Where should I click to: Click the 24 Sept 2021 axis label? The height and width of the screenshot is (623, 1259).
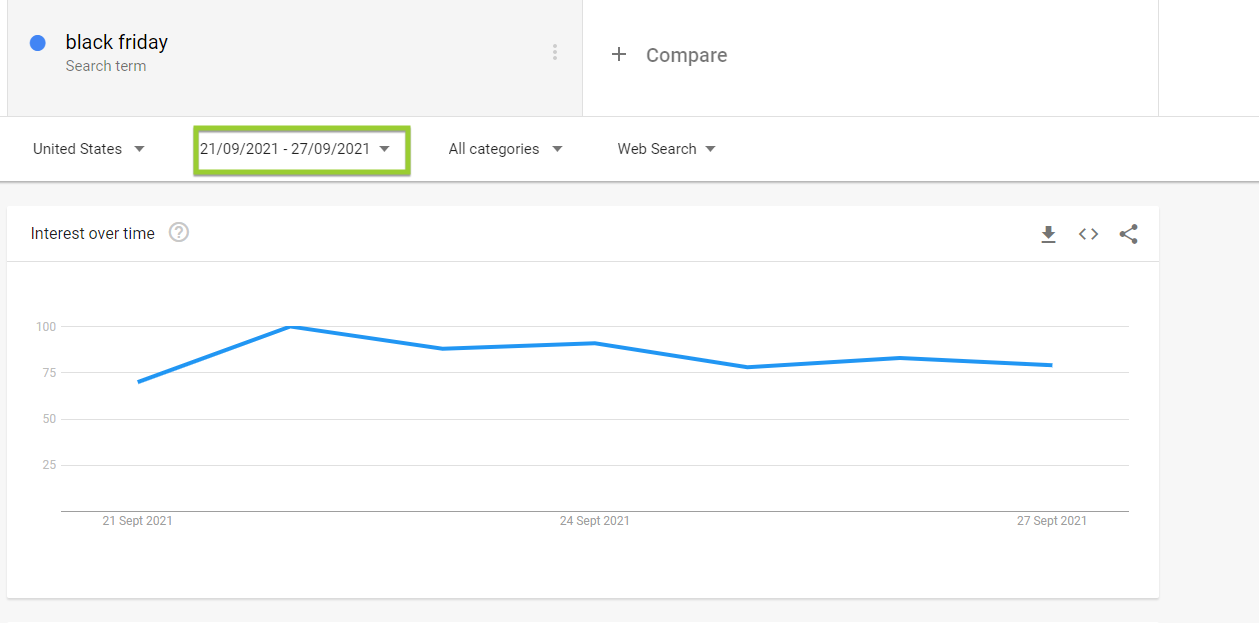click(x=594, y=520)
